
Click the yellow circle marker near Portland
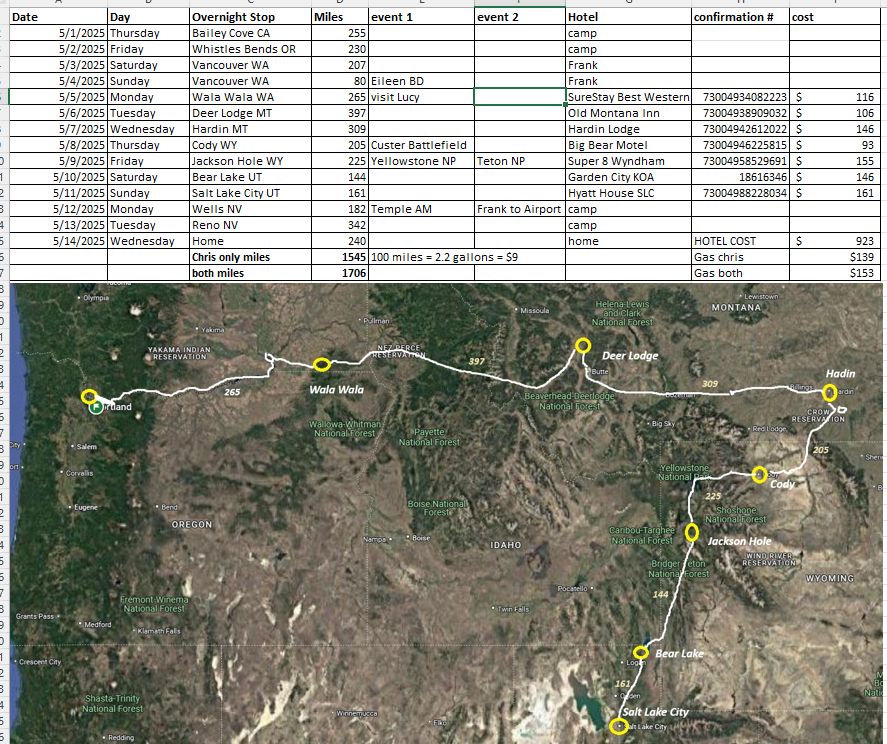89,397
